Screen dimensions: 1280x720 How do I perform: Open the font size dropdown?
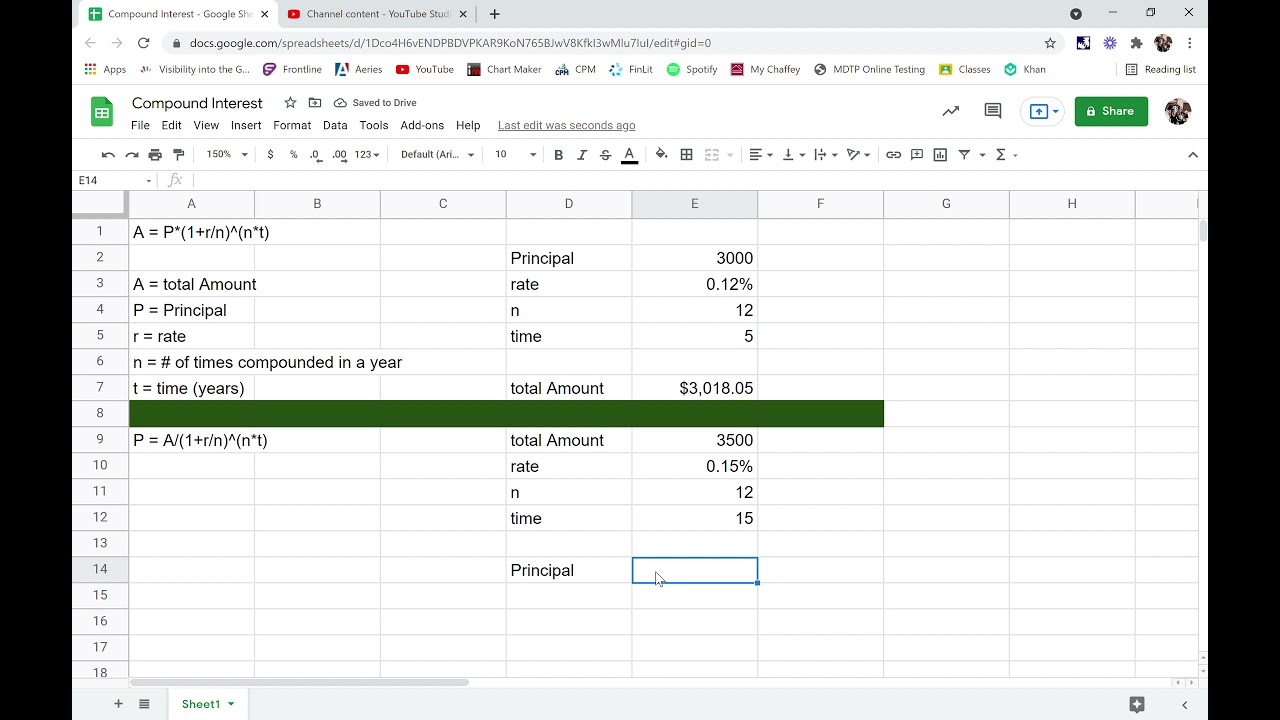coord(516,154)
